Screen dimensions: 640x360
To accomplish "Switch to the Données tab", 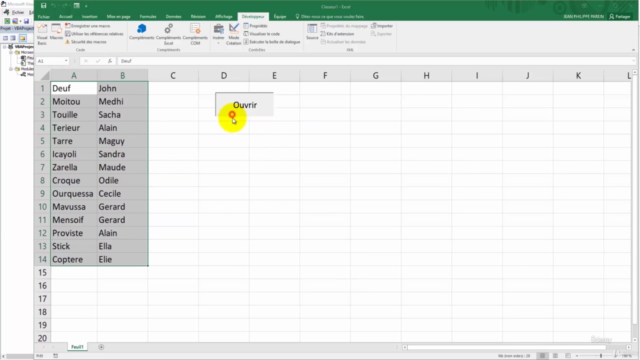I will pyautogui.click(x=173, y=17).
